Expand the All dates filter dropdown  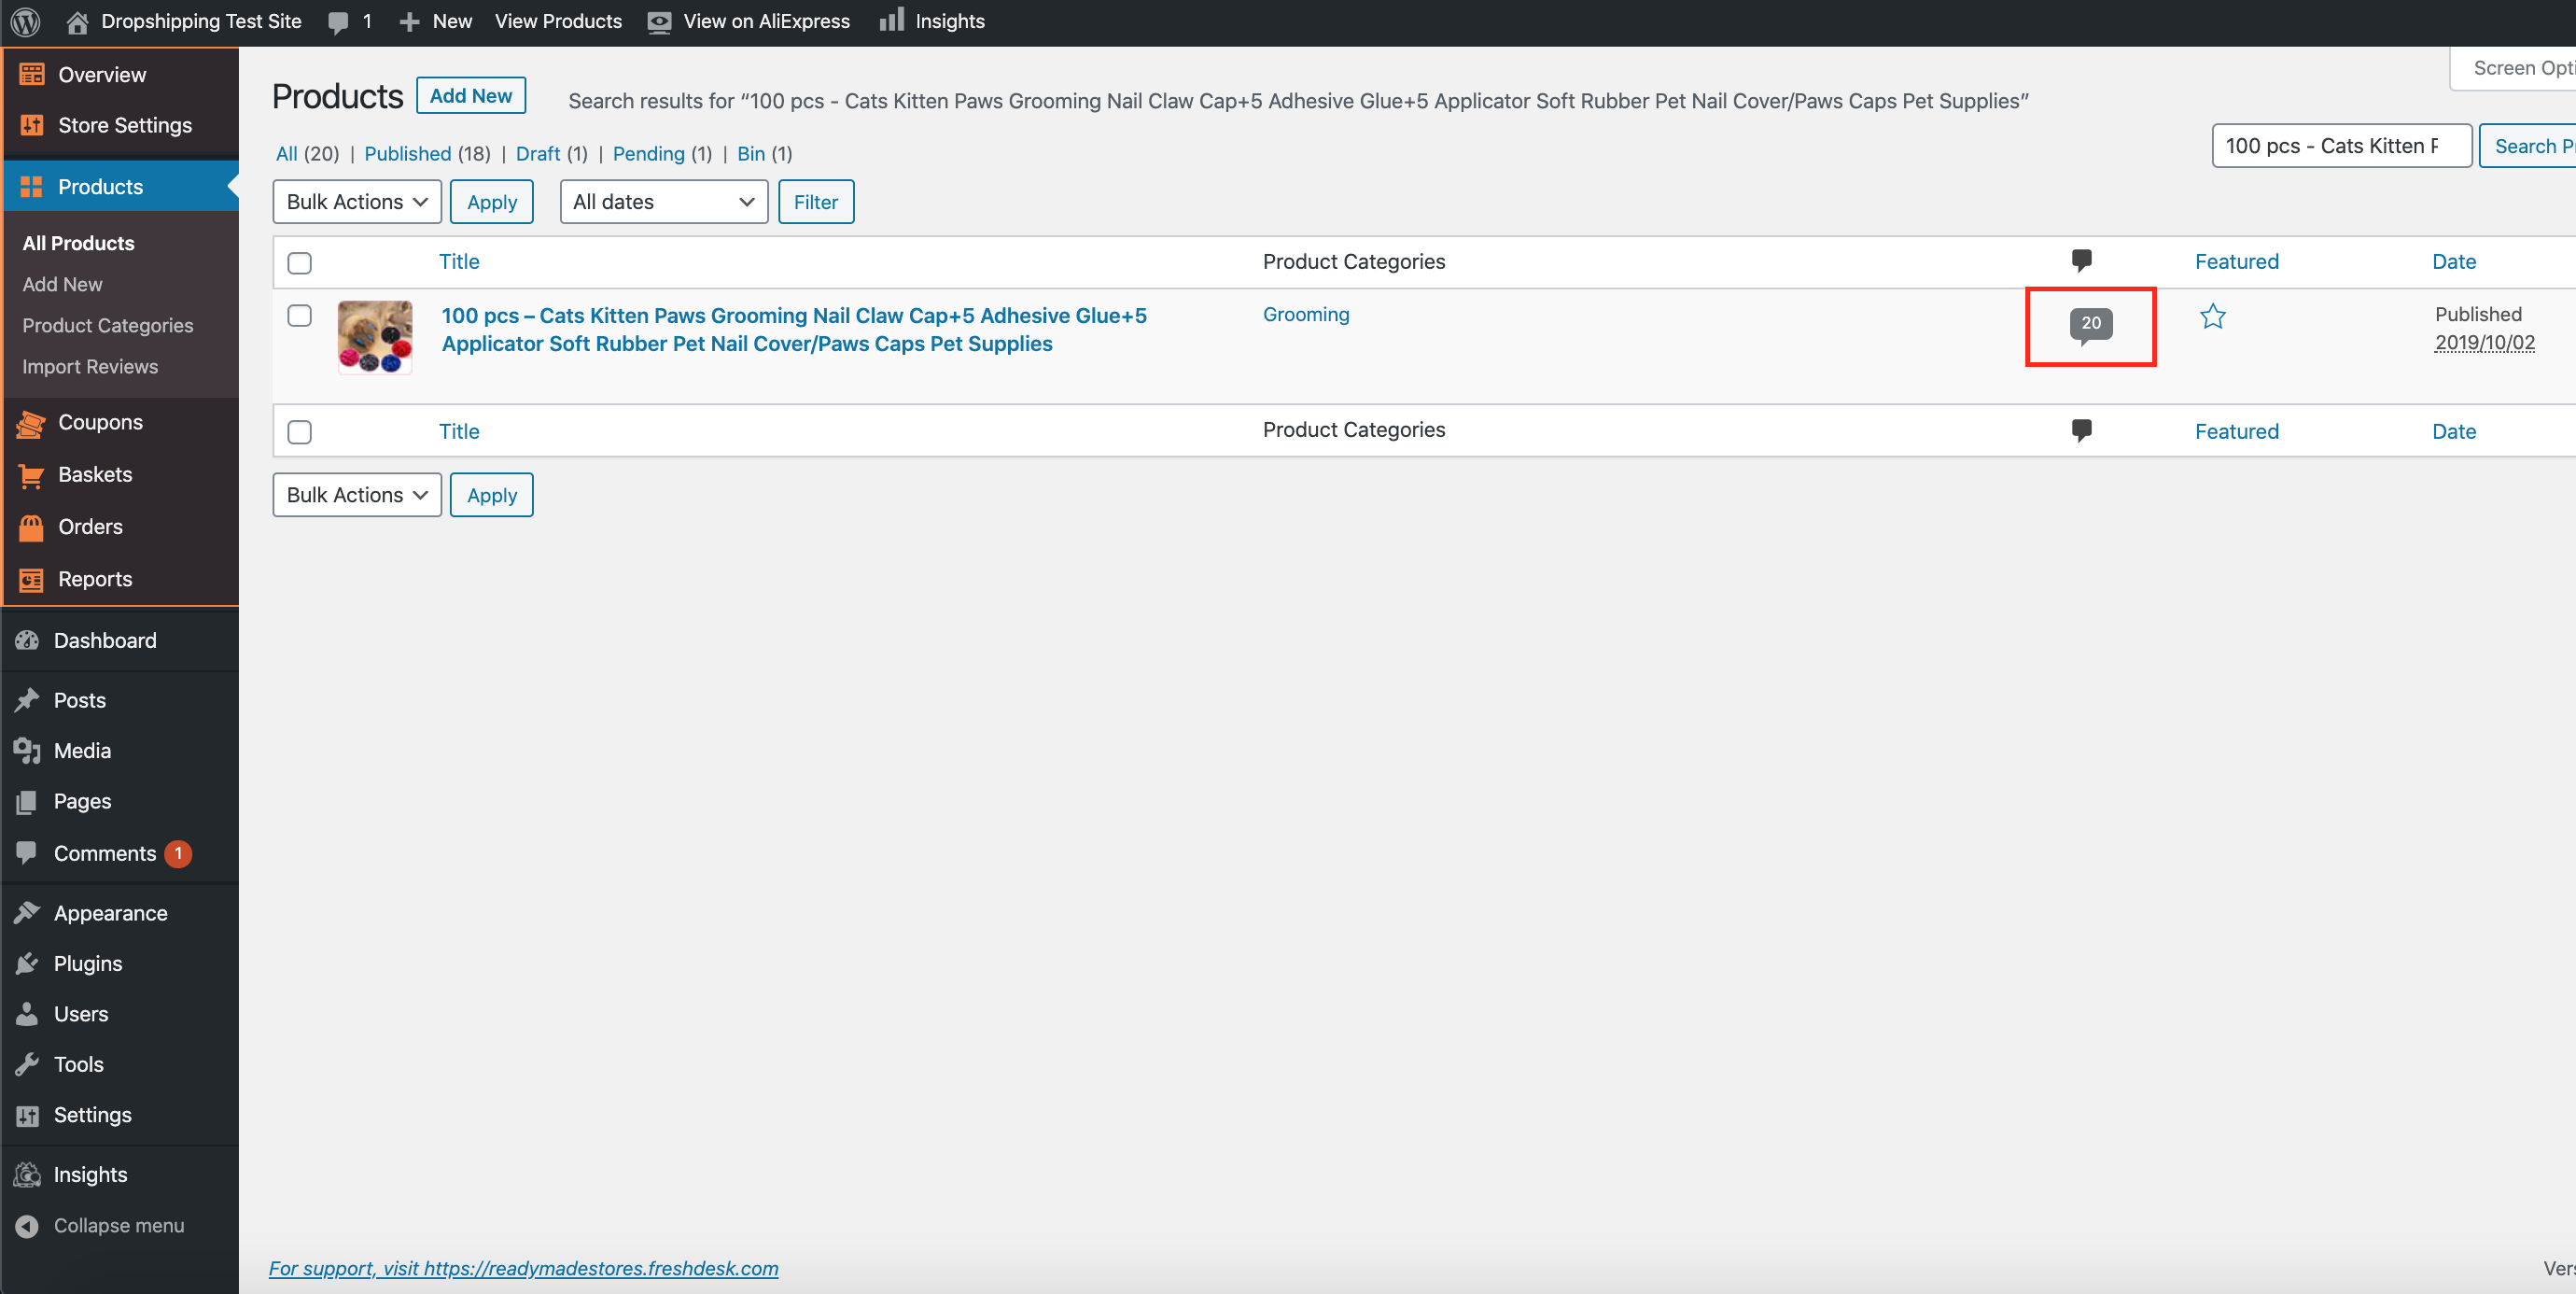click(663, 202)
